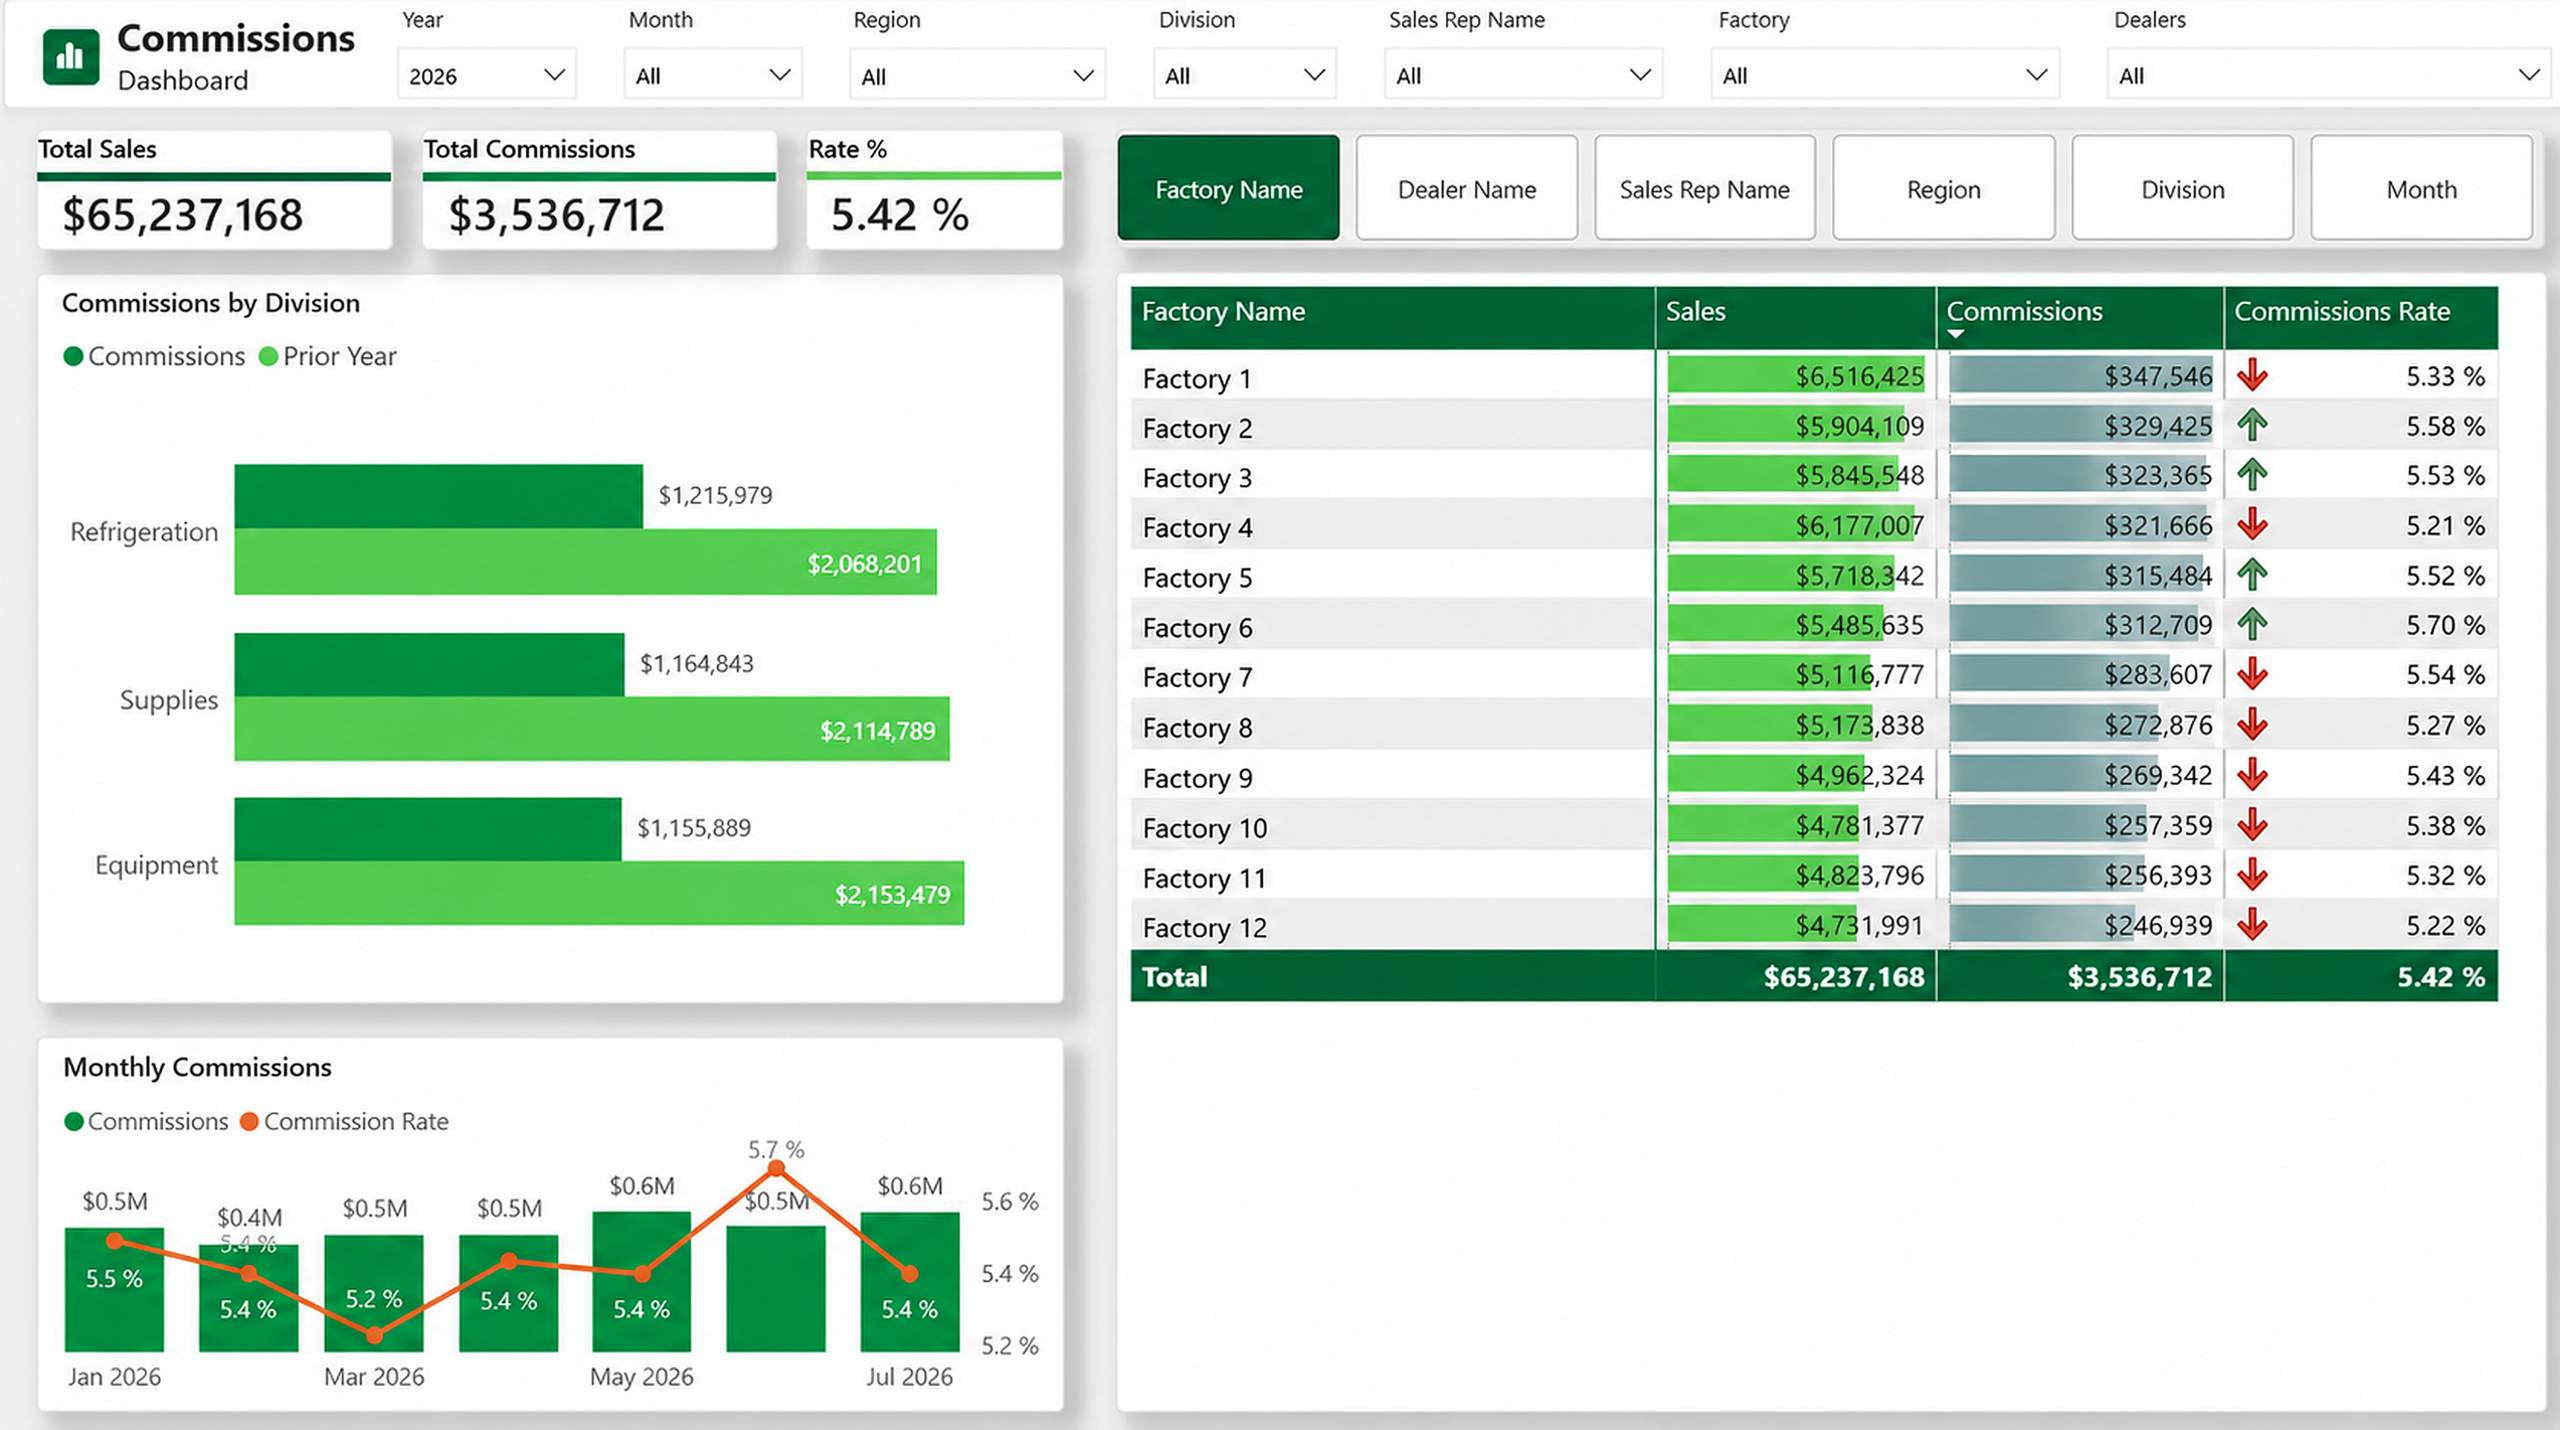The image size is (2560, 1430).
Task: Click Factory 1 commissions value $347,546
Action: click(2158, 376)
